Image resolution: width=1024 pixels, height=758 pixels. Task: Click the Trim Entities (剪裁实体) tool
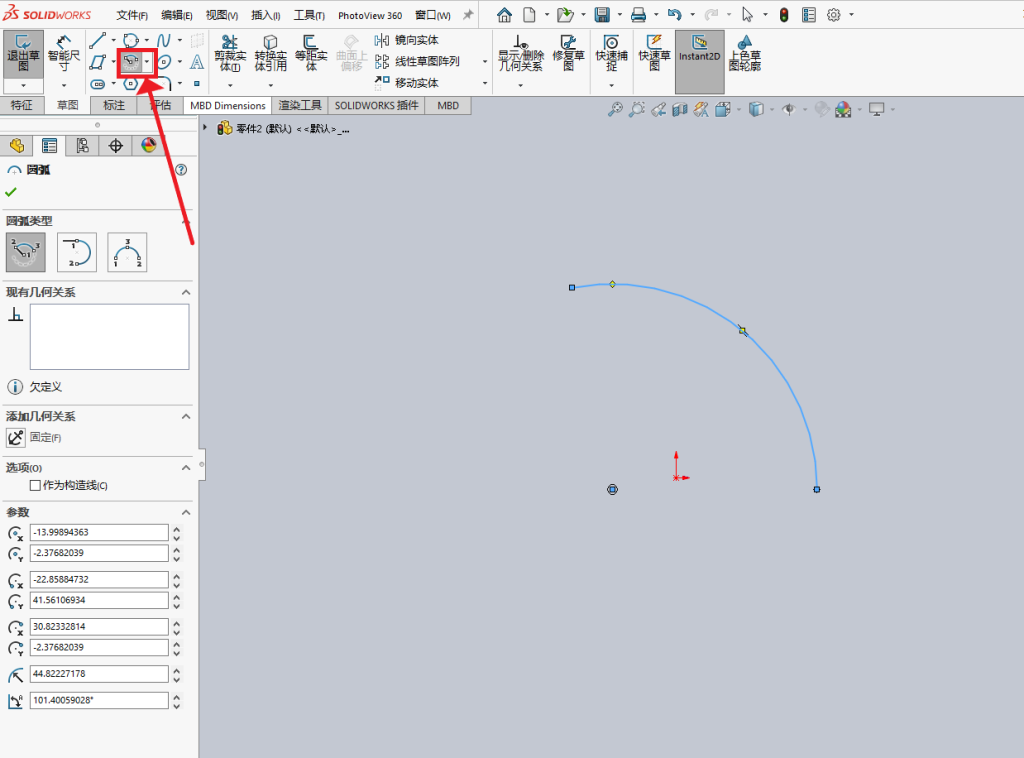(x=230, y=54)
